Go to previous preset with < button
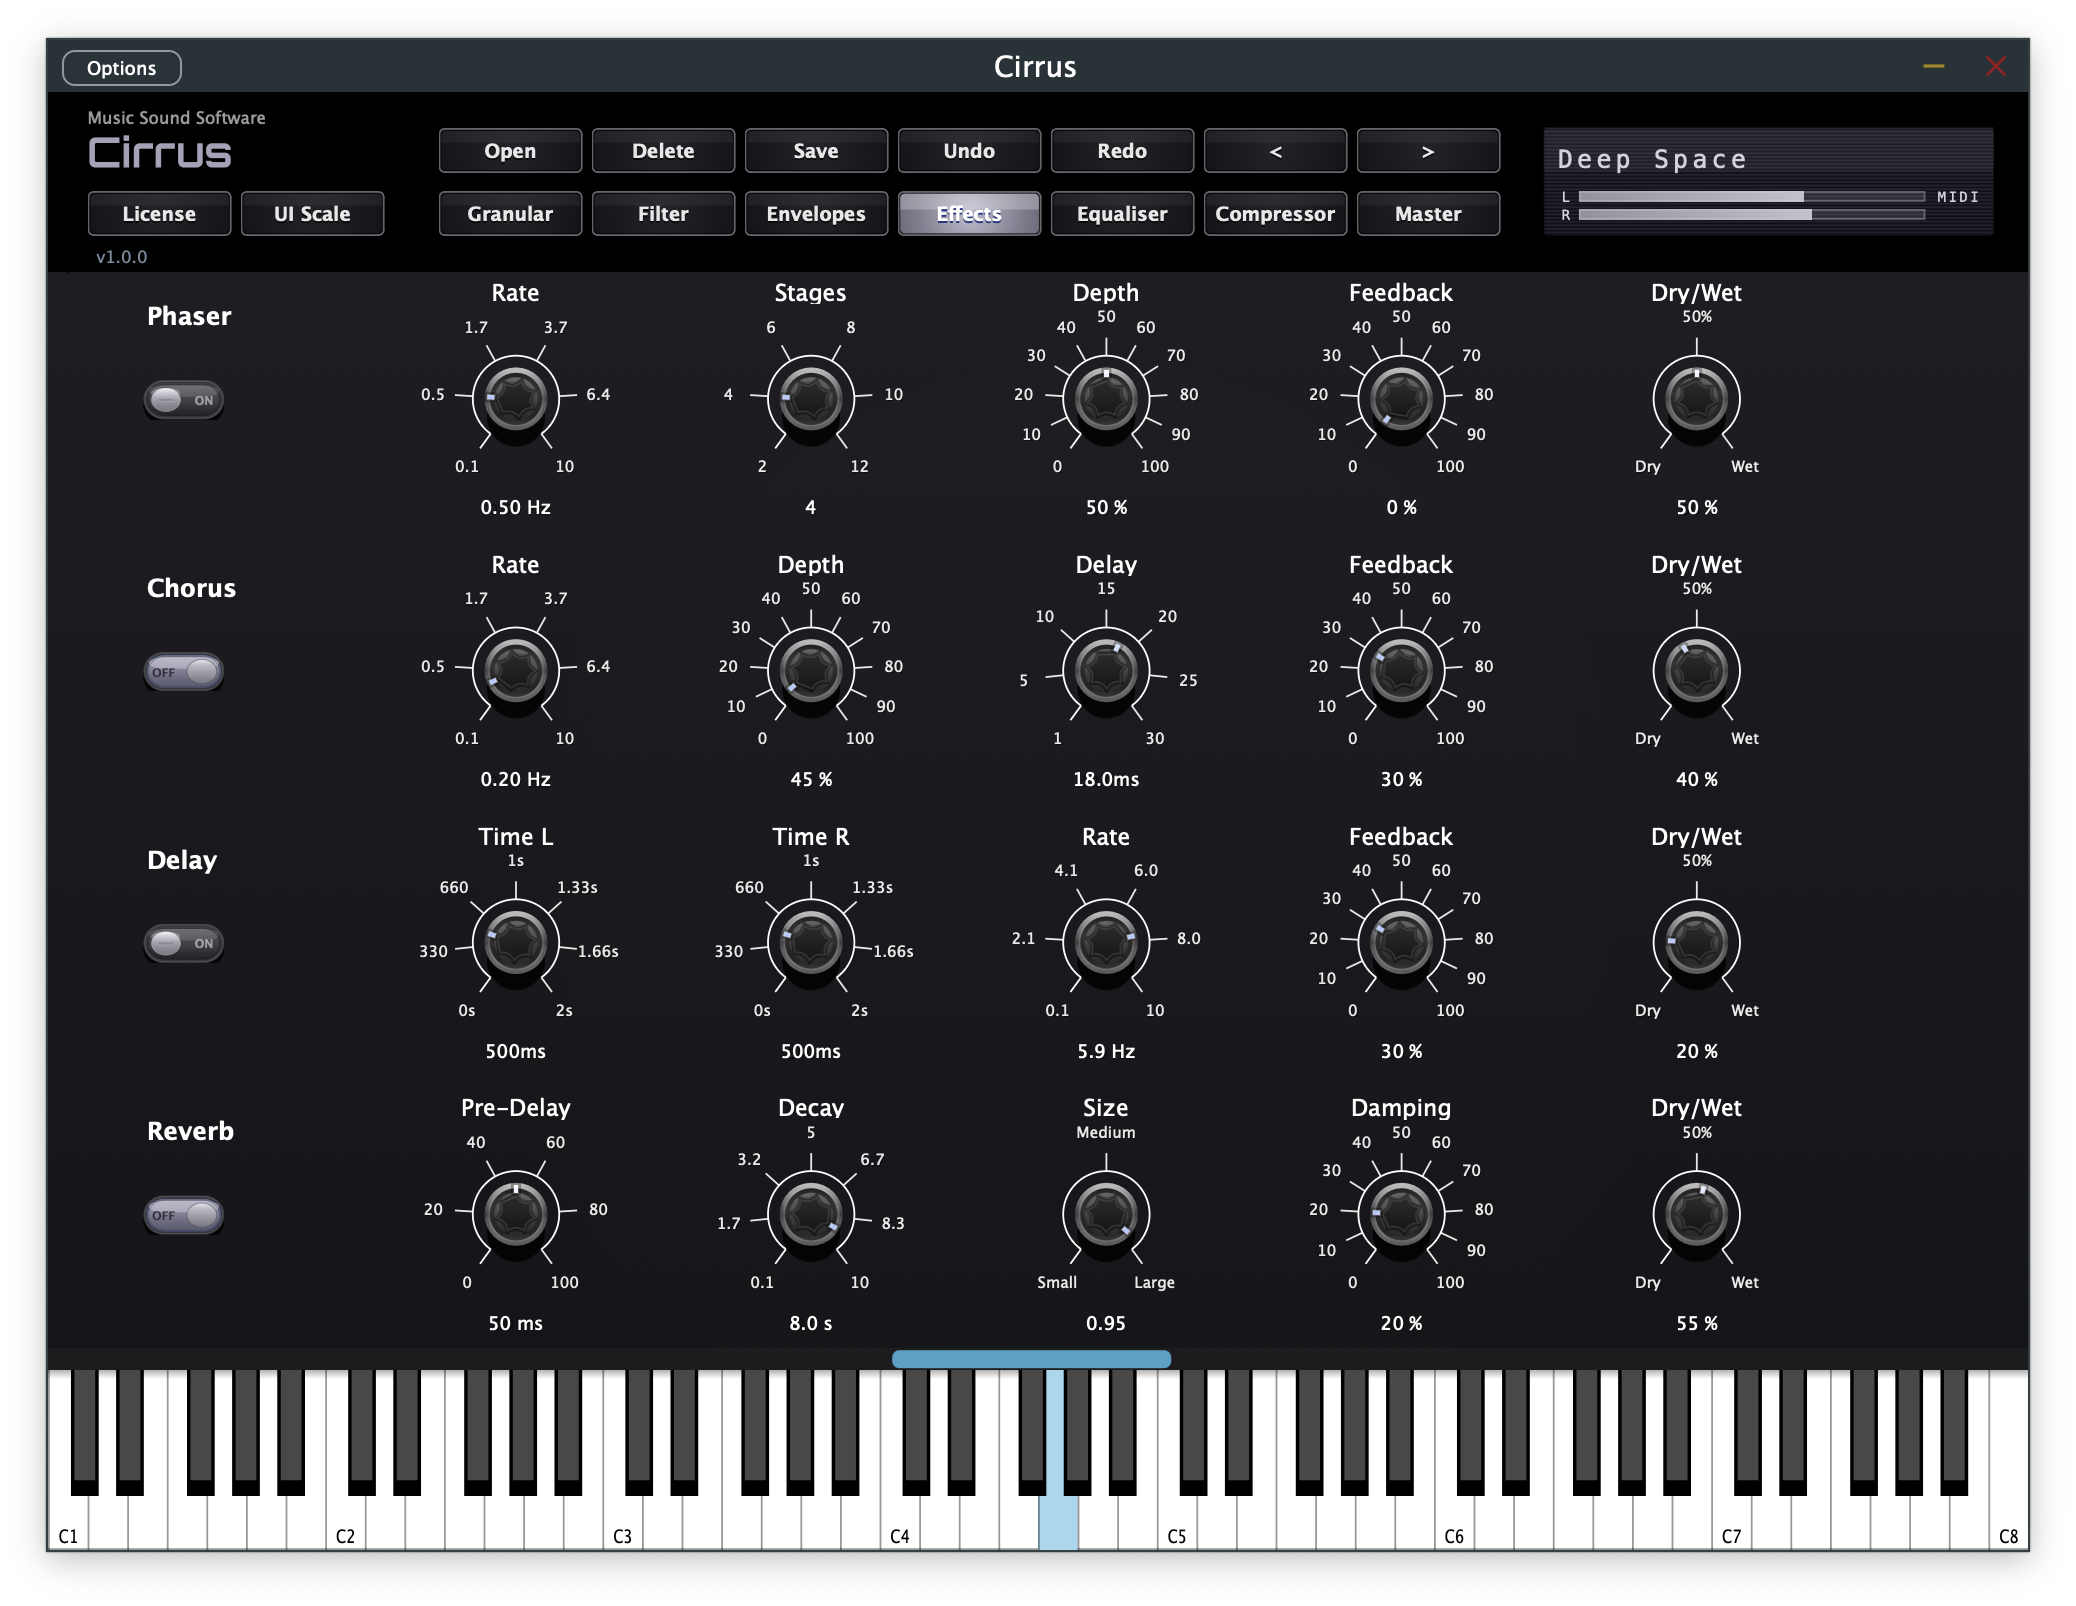Image resolution: width=2076 pixels, height=1606 pixels. click(1275, 151)
